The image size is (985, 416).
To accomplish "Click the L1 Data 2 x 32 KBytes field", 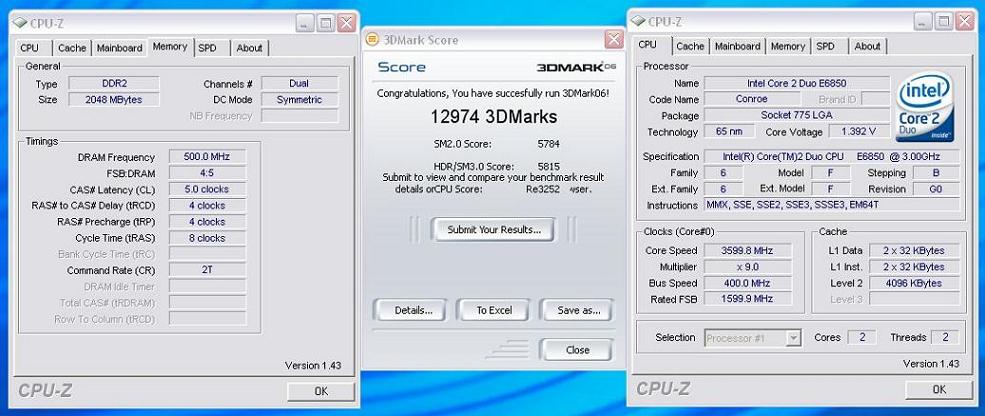I will (915, 250).
